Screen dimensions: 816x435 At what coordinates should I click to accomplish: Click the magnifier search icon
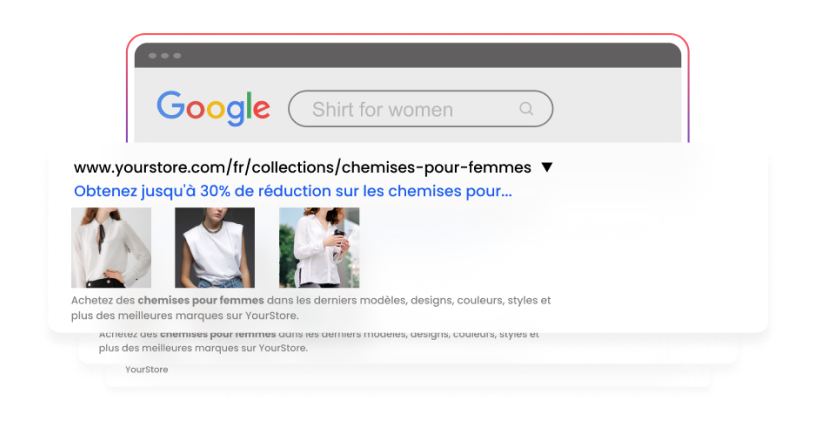coord(526,108)
